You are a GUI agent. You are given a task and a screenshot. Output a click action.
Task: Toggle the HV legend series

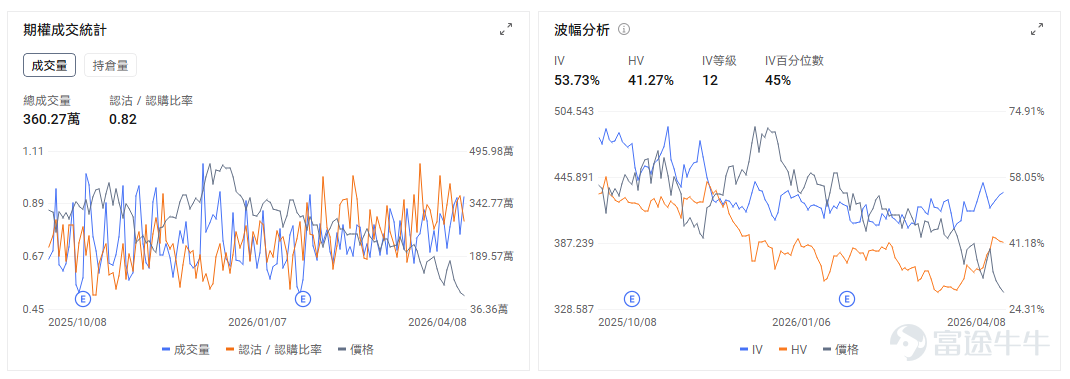click(792, 350)
